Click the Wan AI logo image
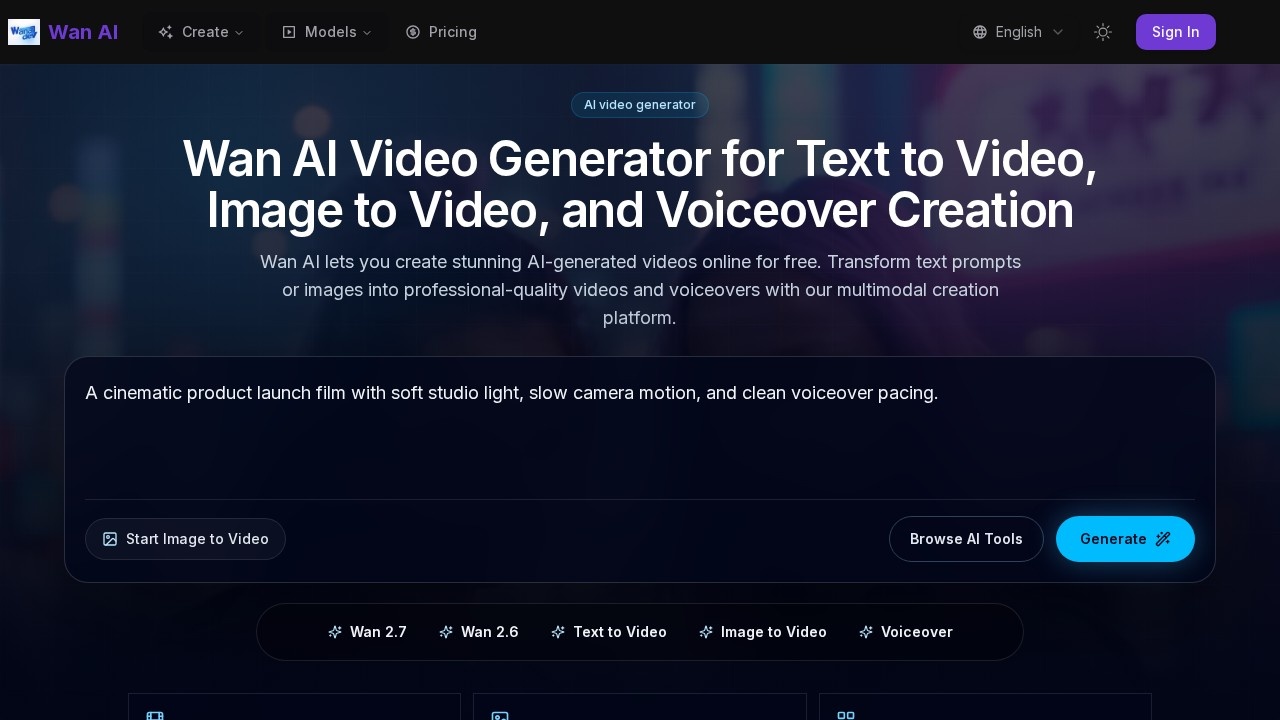 pos(24,32)
